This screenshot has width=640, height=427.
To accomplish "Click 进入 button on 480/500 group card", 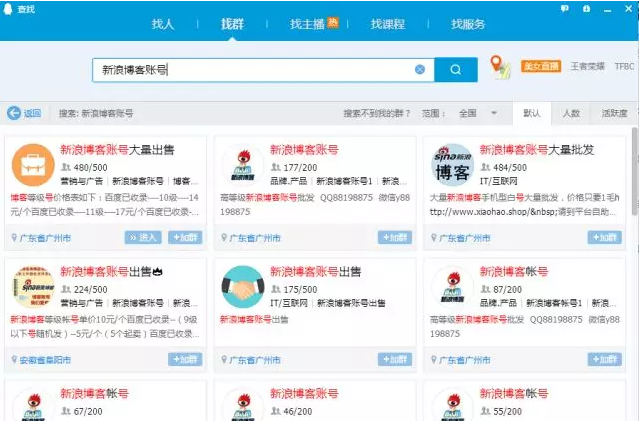I will 143,237.
